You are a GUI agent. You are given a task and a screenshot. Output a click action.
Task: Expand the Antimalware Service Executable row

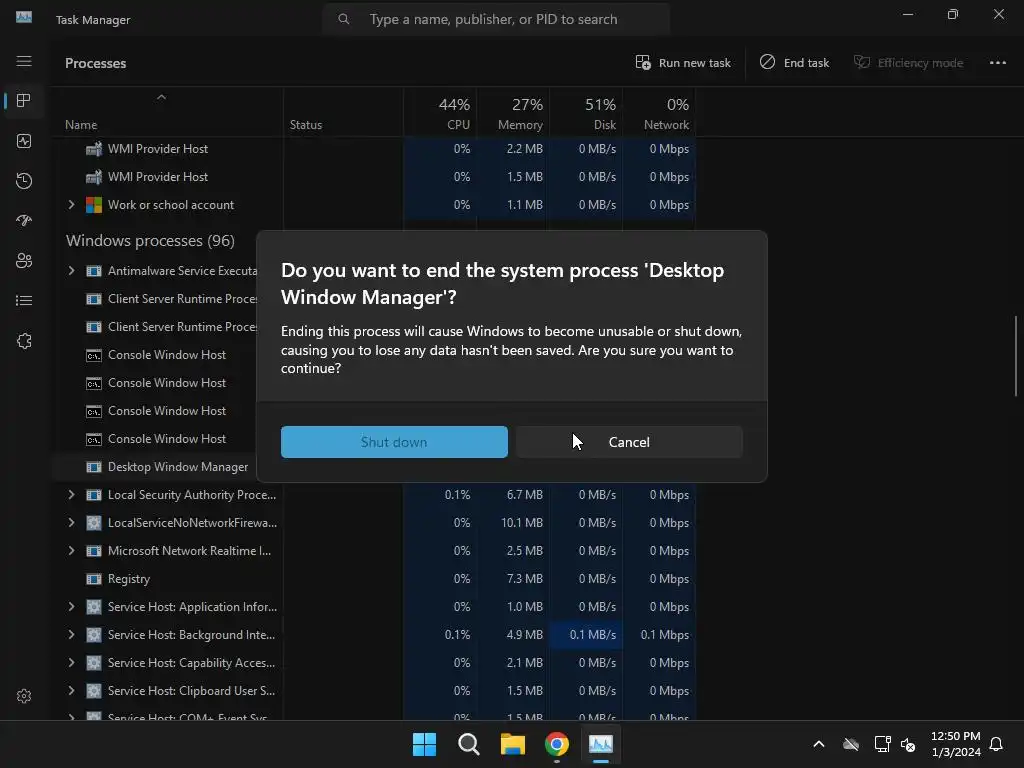(x=71, y=270)
